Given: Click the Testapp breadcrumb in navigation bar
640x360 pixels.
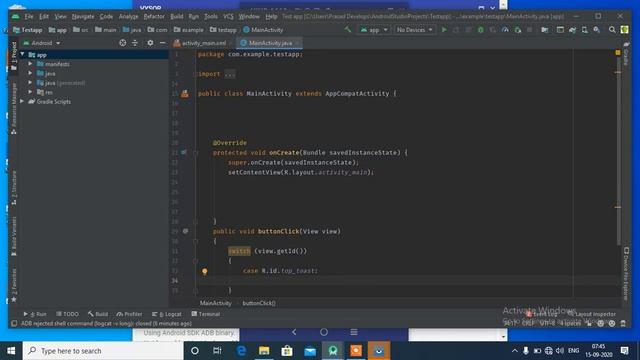Looking at the screenshot, I should 28,30.
